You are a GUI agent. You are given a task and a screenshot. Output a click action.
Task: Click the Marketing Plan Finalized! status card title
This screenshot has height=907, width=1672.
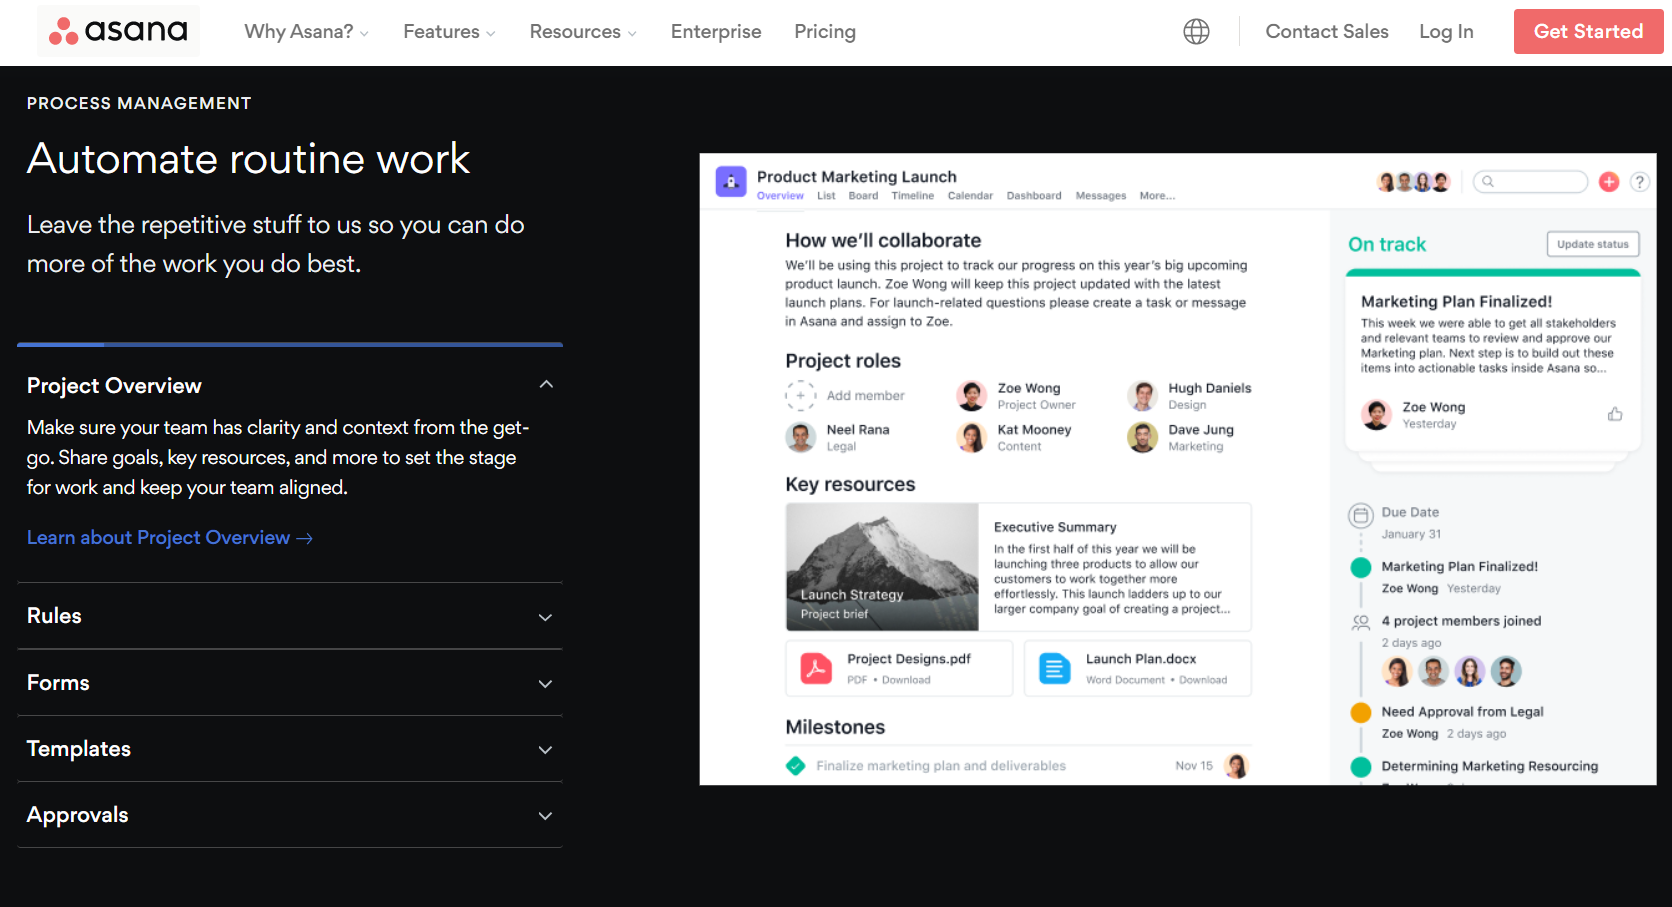tap(1456, 302)
